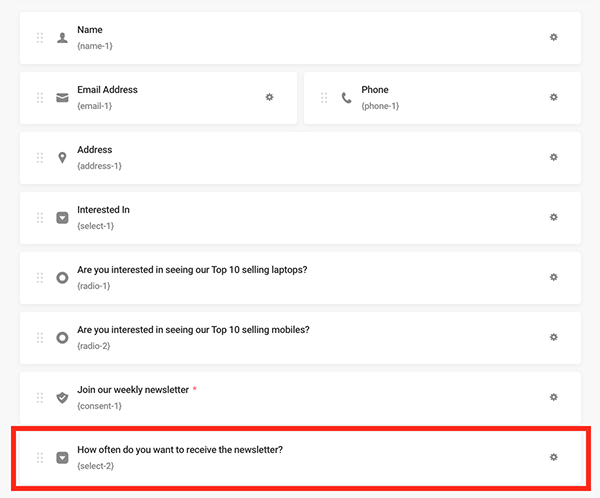
Task: Open gear settings for Top 10 laptops question
Action: coord(554,277)
